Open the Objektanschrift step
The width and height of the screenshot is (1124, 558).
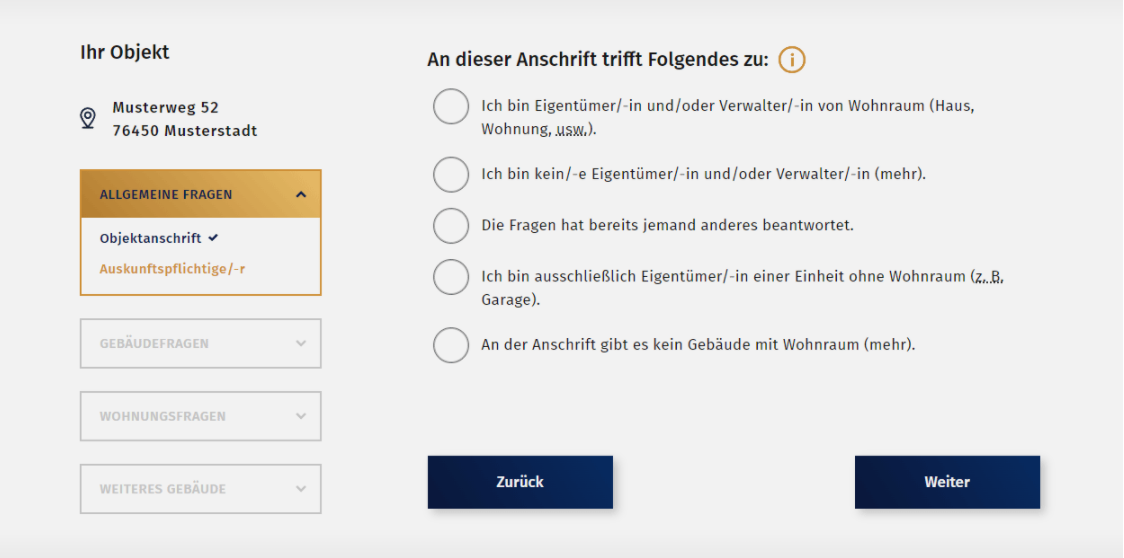pos(150,238)
